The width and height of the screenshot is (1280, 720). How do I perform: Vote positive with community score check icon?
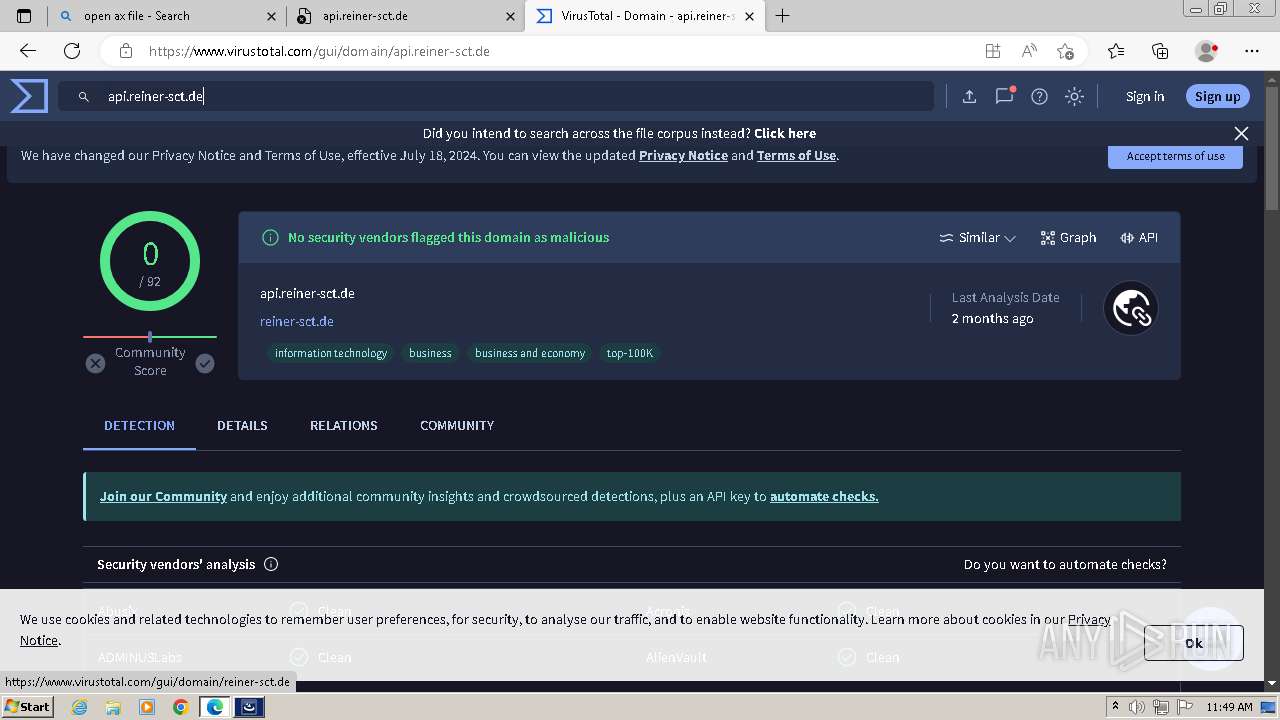205,363
